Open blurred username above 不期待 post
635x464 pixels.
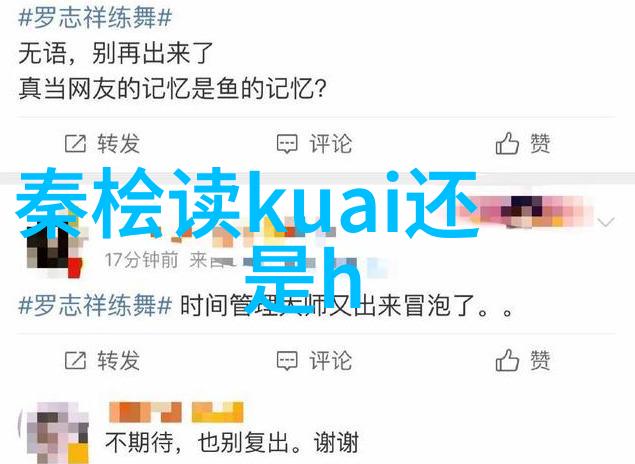pyautogui.click(x=176, y=412)
